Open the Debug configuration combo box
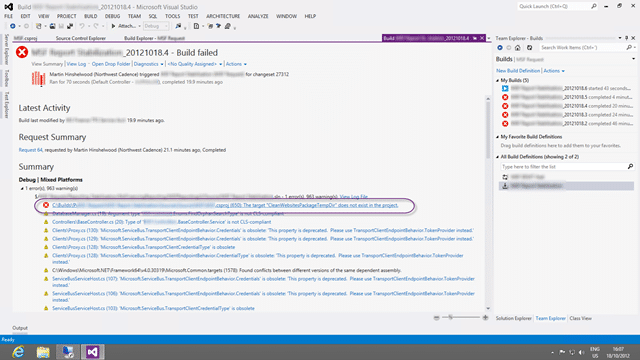 [156, 26]
